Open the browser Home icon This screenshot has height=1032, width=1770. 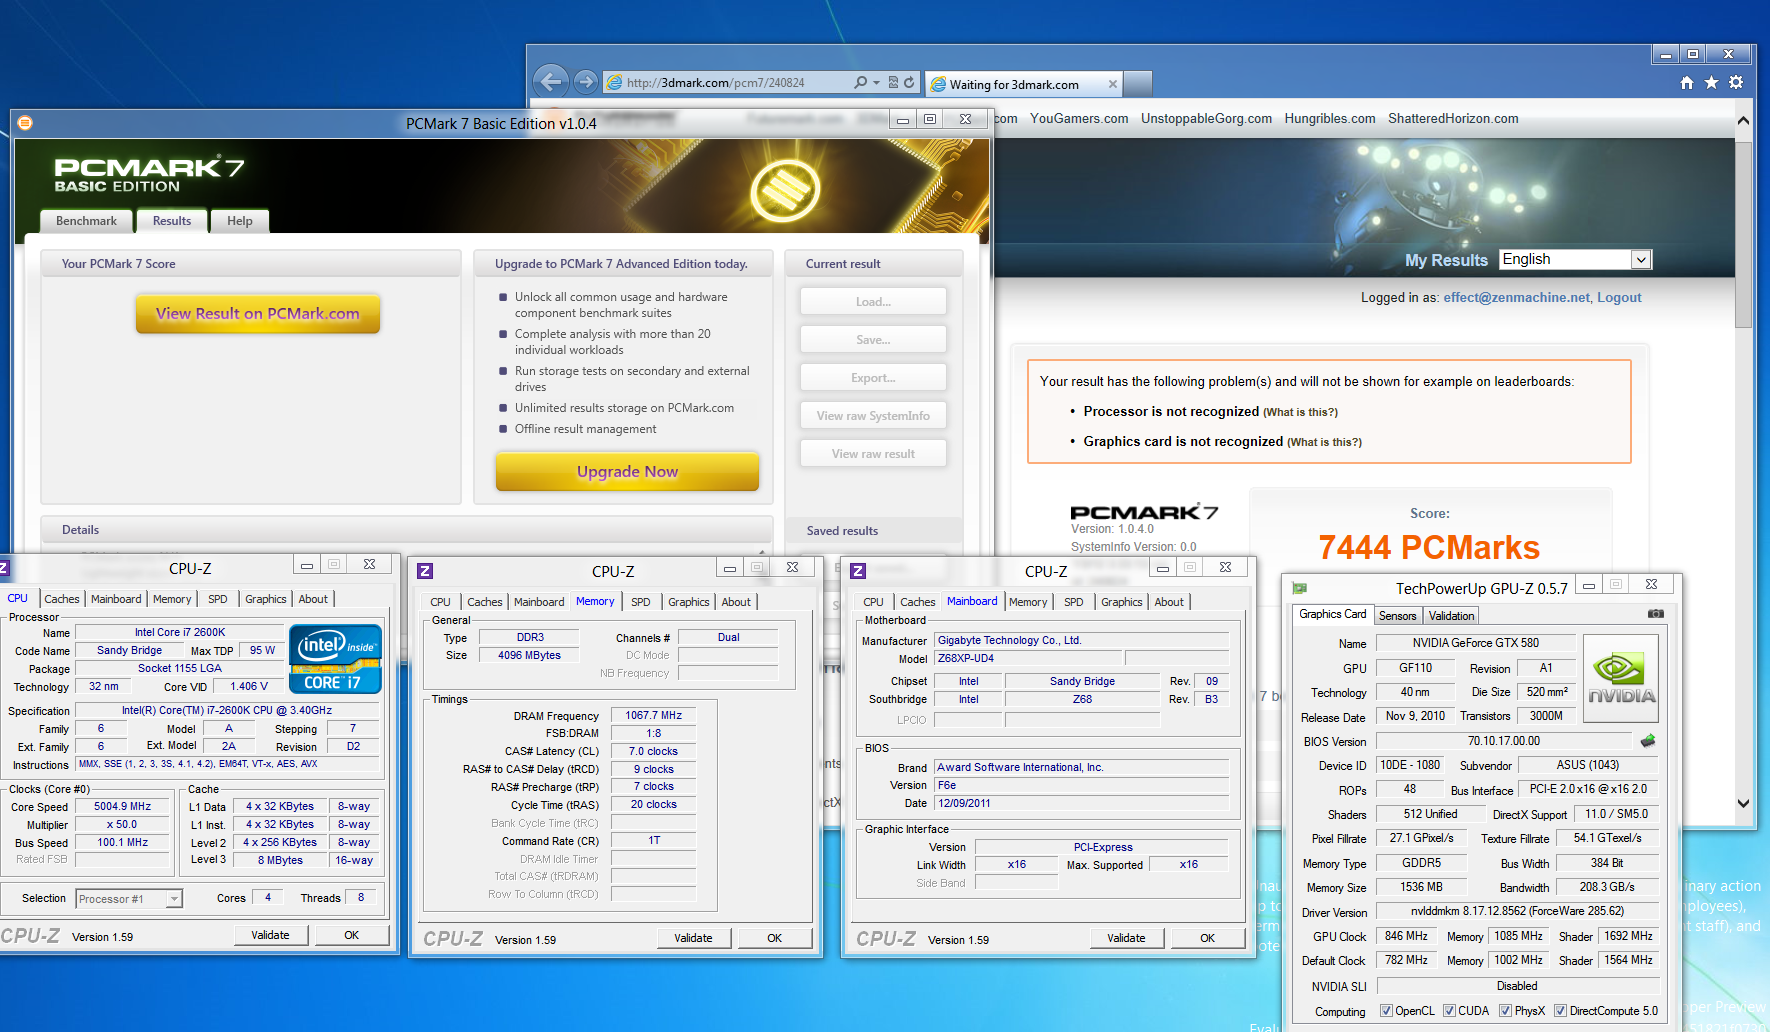pyautogui.click(x=1687, y=83)
